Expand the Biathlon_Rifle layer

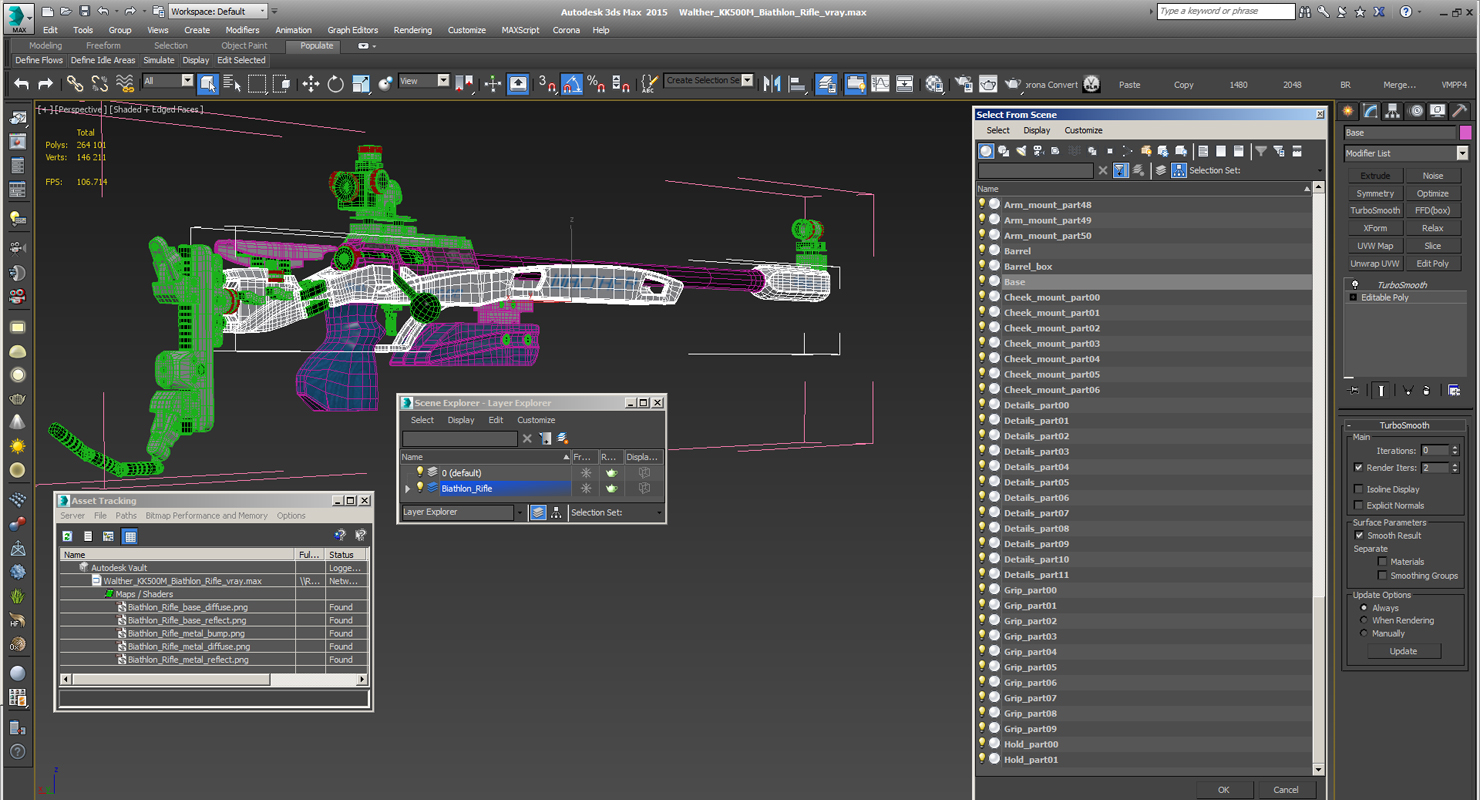click(x=407, y=489)
